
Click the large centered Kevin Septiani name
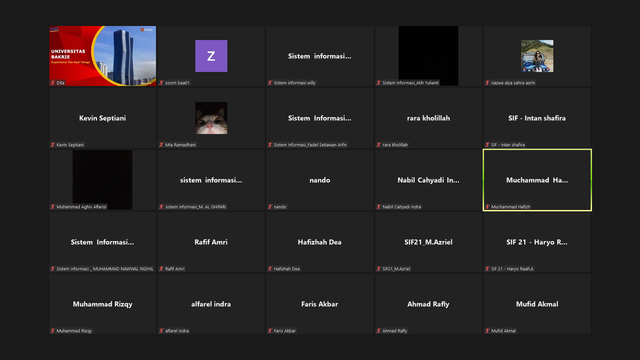[x=102, y=118]
